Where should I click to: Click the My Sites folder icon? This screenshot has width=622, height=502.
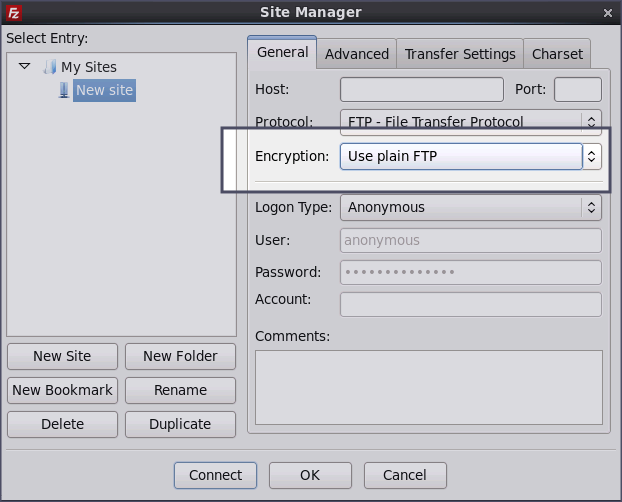point(51,67)
